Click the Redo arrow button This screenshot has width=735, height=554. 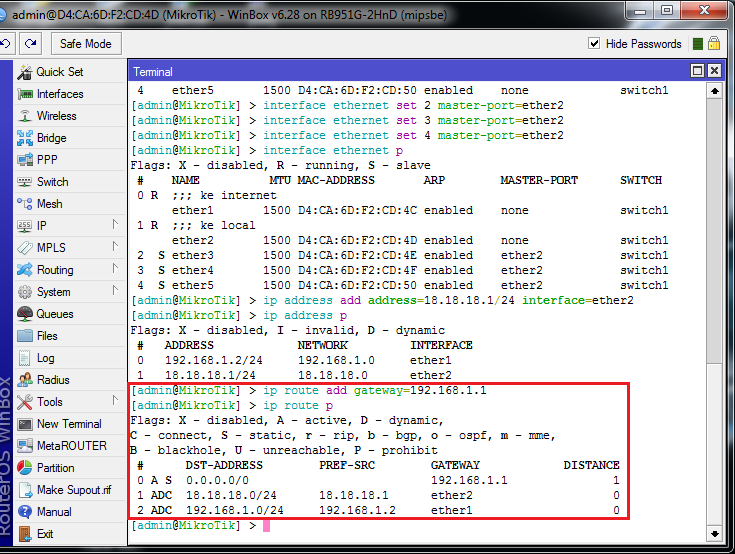point(30,44)
